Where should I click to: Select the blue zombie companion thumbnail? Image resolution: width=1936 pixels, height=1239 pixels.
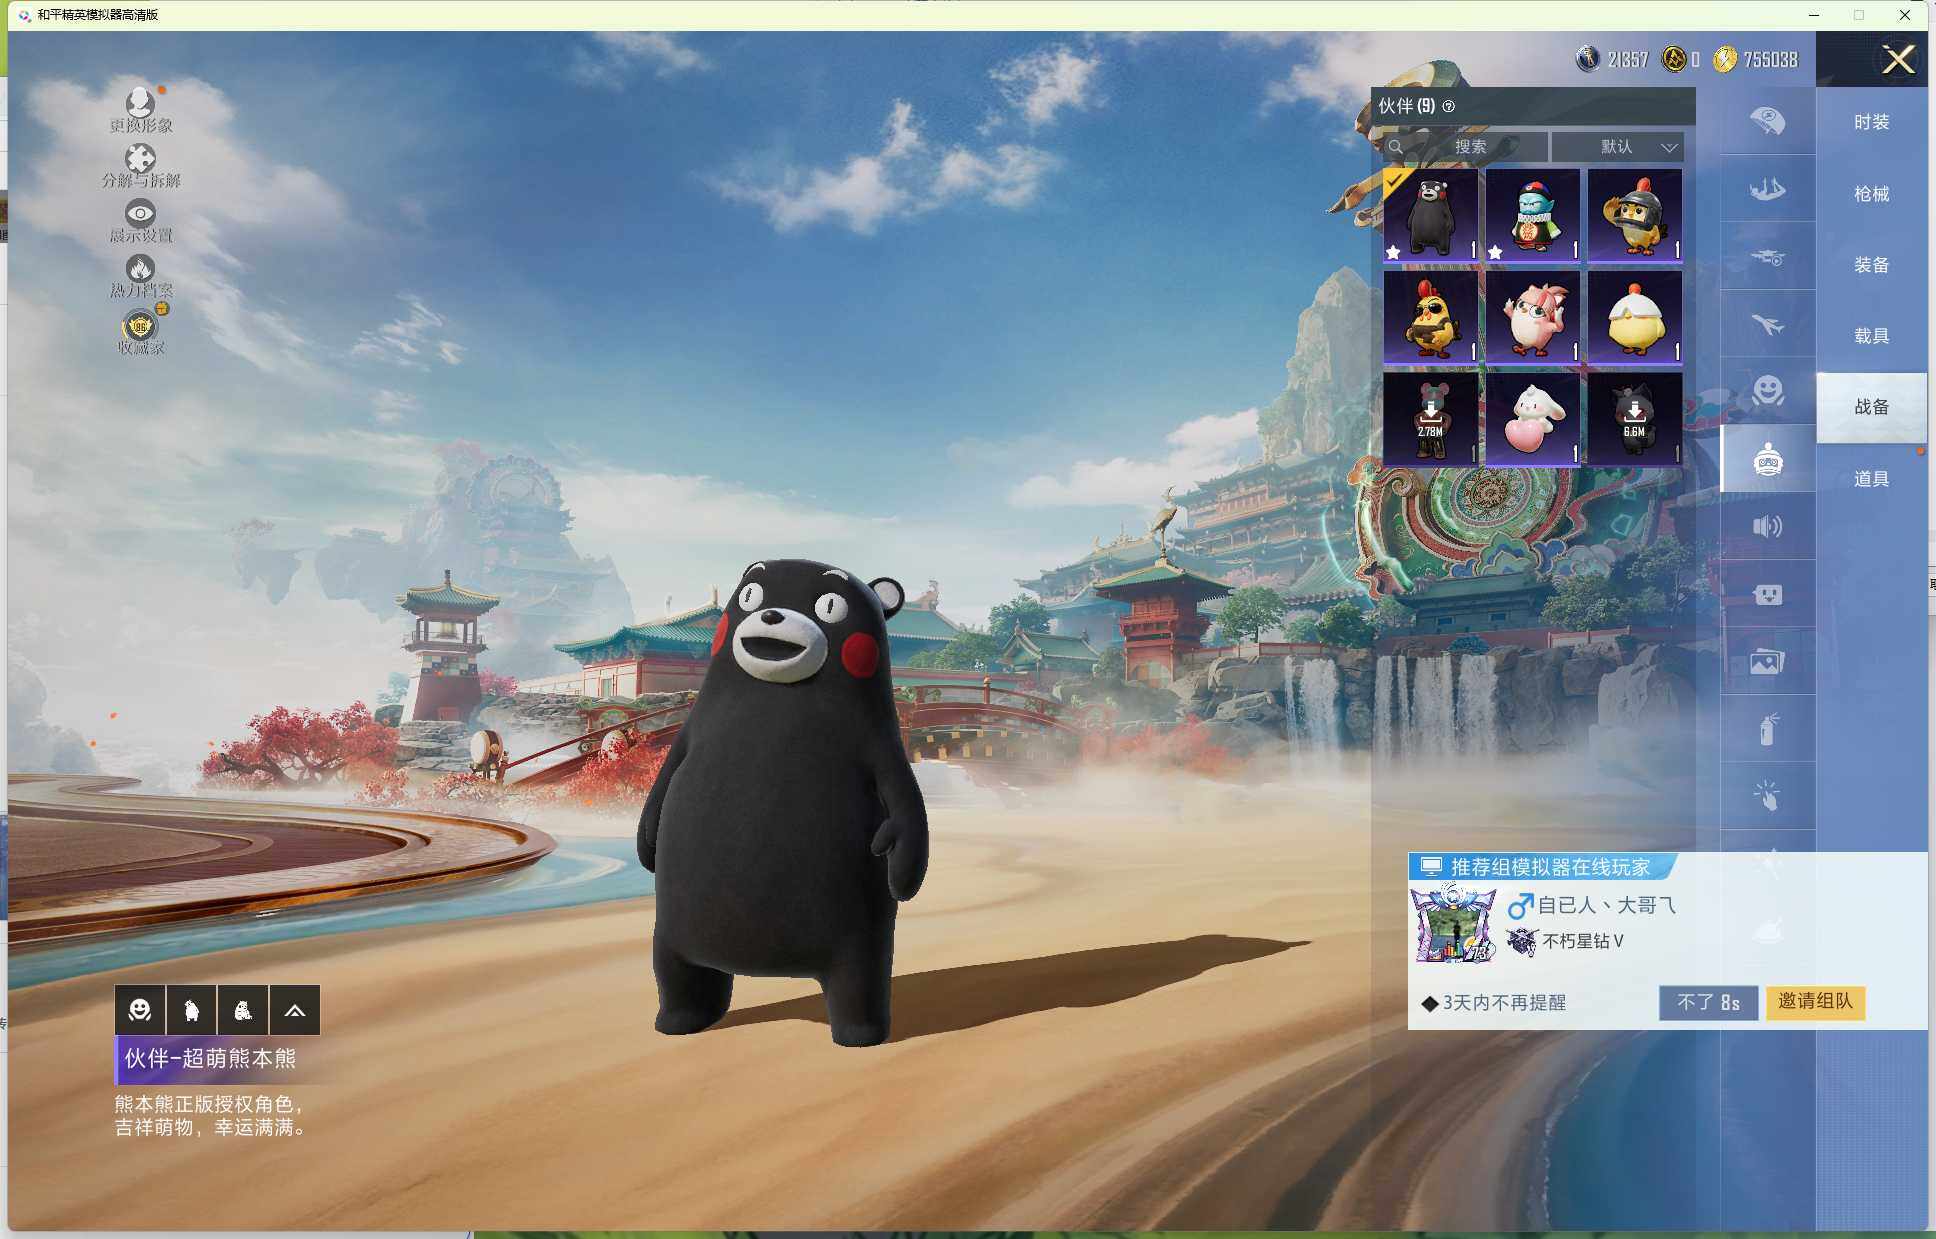coord(1532,216)
